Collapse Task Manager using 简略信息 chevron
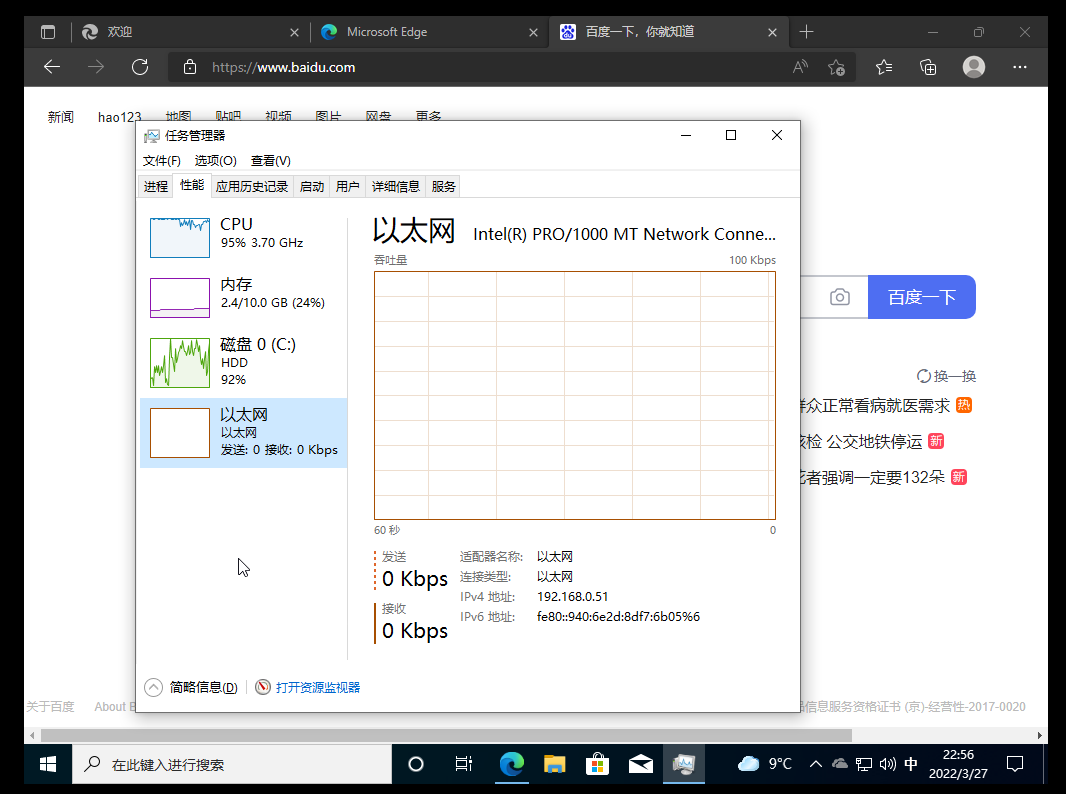The width and height of the screenshot is (1066, 794). (153, 687)
